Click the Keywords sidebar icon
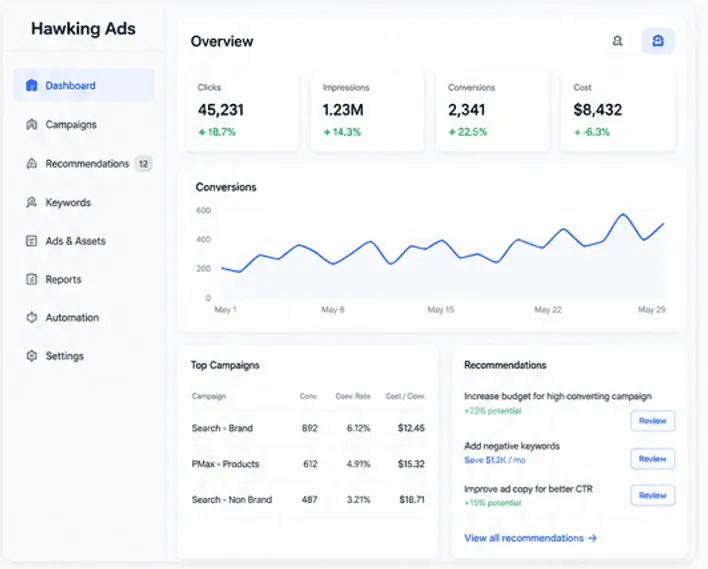 (x=32, y=202)
